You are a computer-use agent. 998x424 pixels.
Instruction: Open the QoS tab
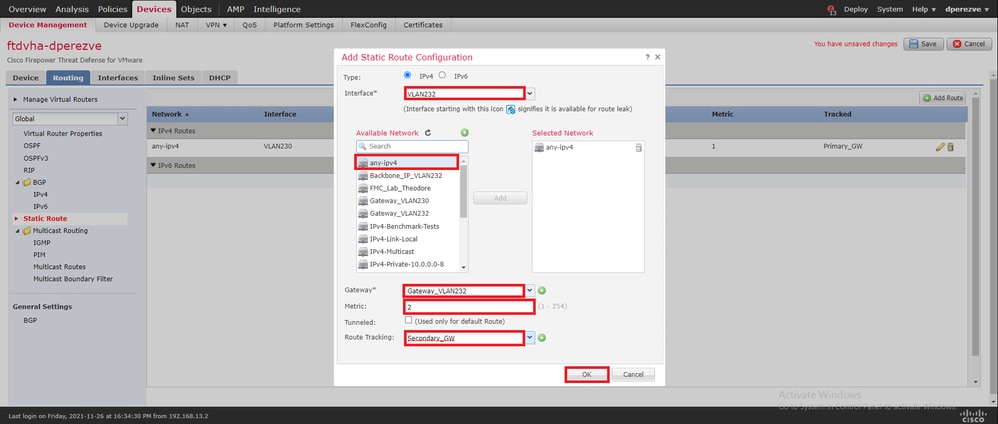[x=250, y=25]
